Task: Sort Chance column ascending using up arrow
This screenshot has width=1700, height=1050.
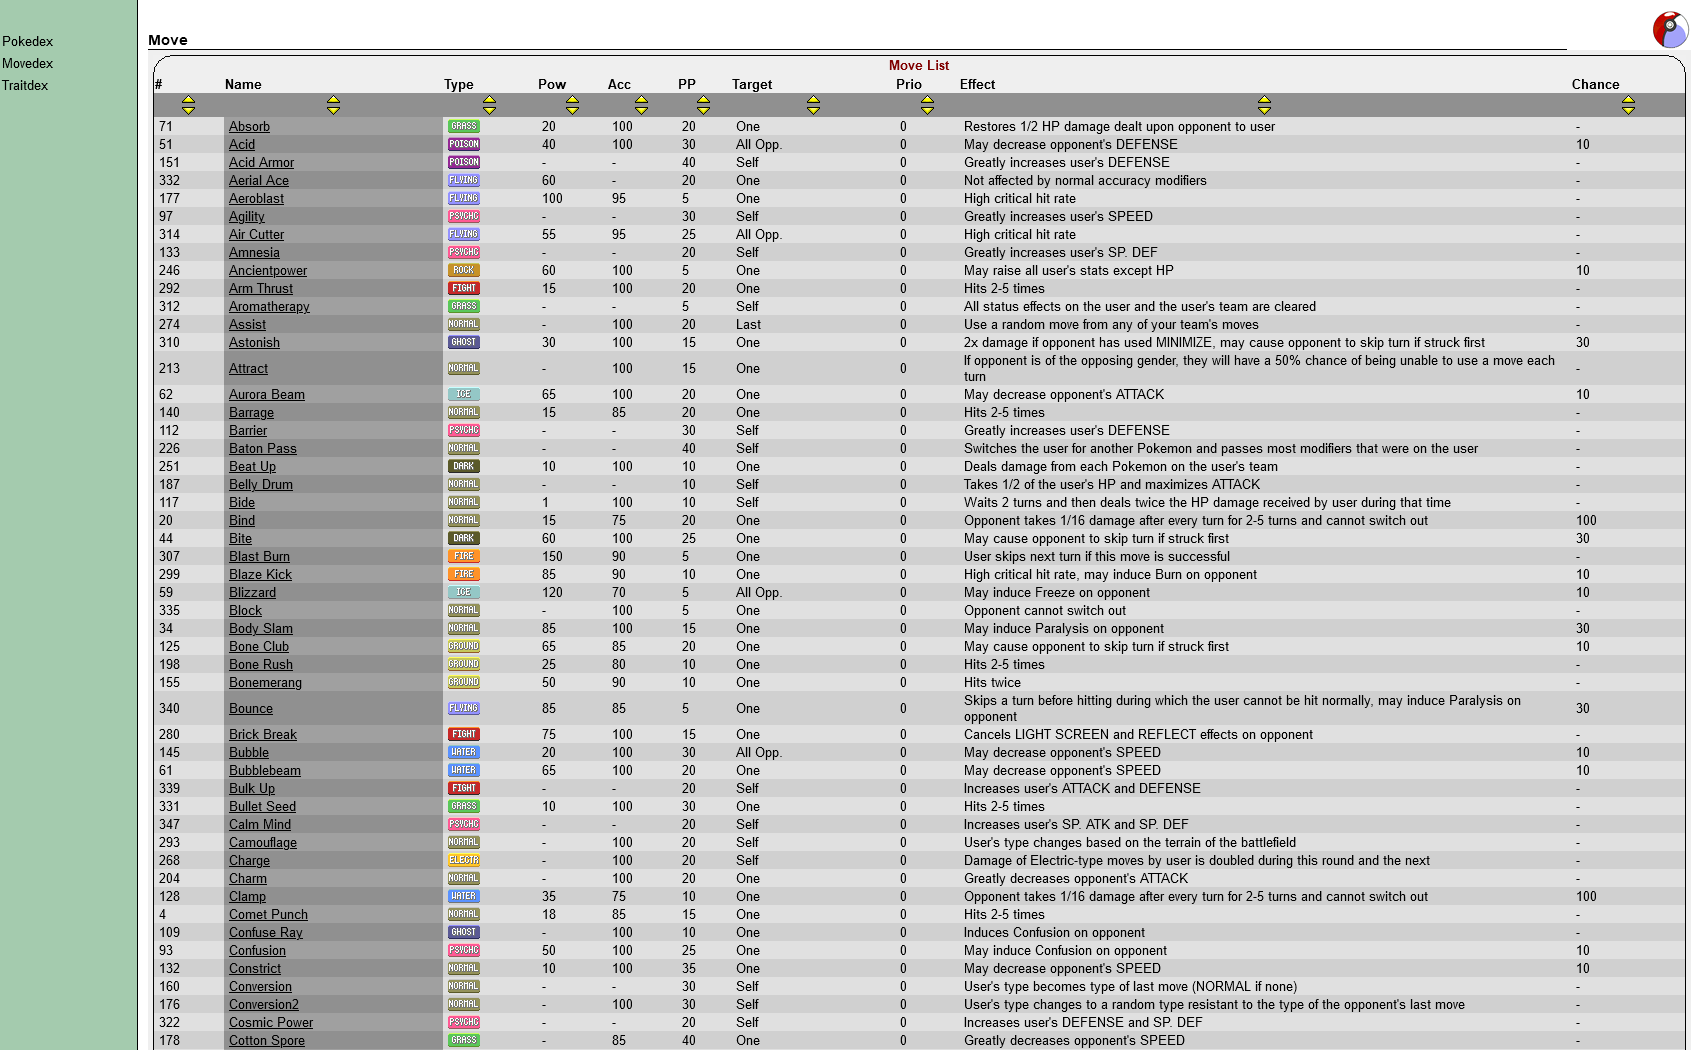Action: coord(1628,100)
